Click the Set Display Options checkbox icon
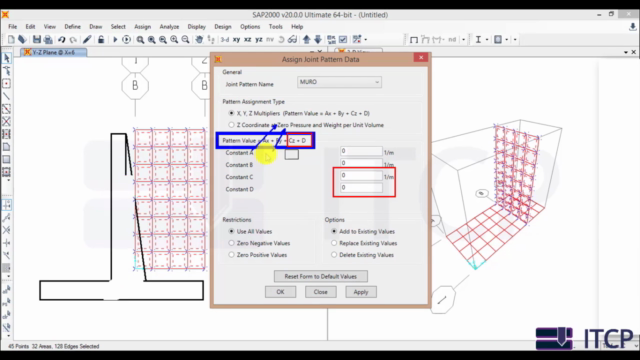The height and width of the screenshot is (360, 640). click(343, 39)
